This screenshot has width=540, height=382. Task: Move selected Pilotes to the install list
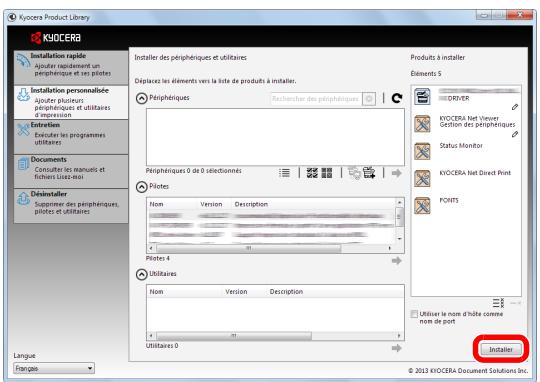coord(397,261)
